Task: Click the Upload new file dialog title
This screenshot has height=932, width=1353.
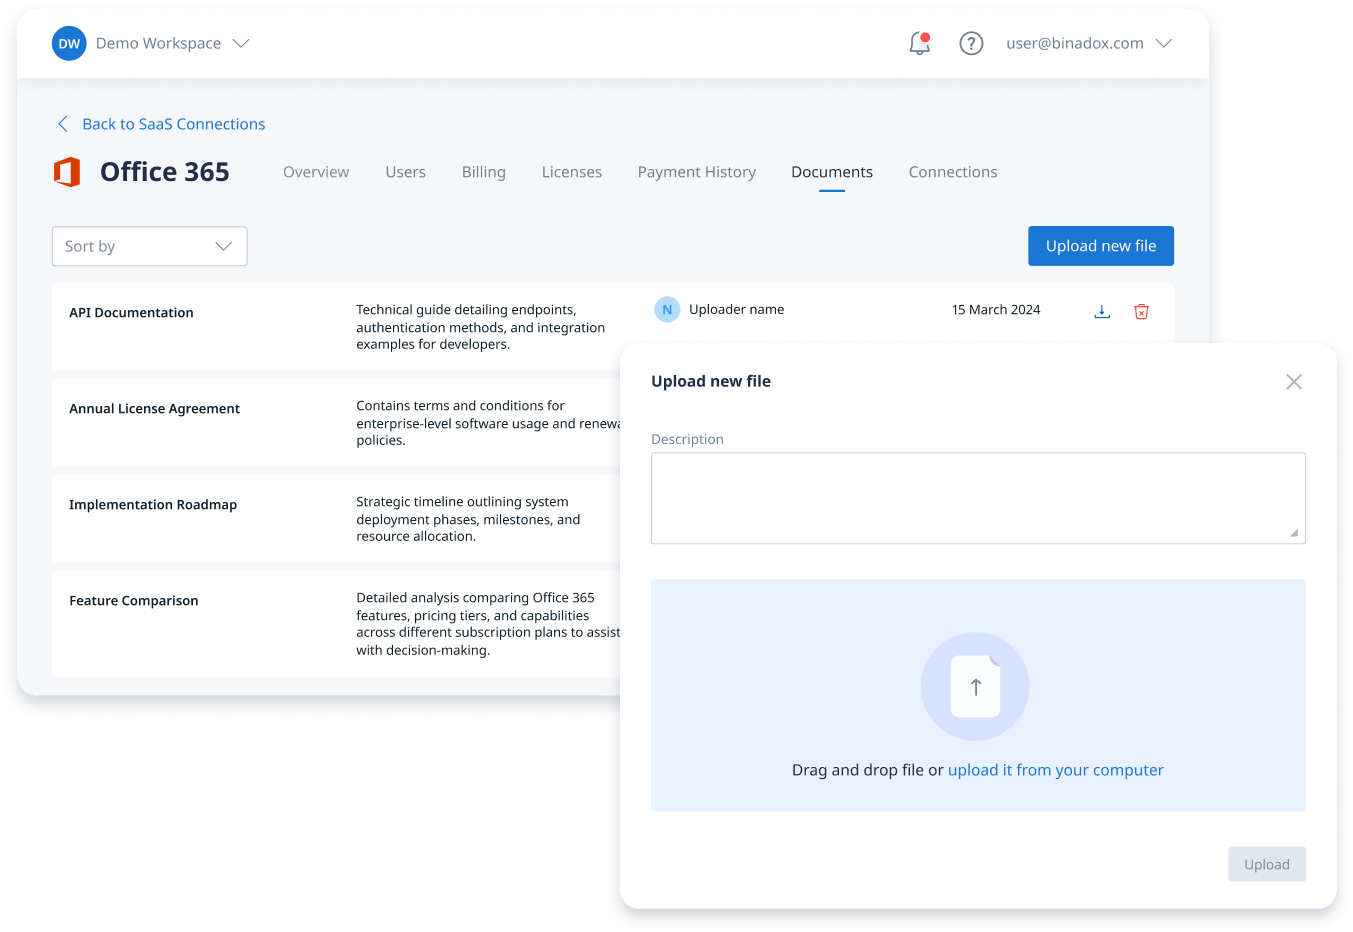Action: 711,381
